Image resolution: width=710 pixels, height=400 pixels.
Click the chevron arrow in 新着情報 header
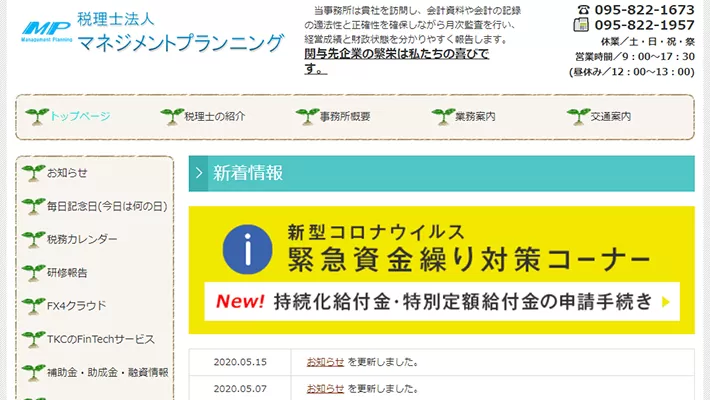[x=200, y=173]
